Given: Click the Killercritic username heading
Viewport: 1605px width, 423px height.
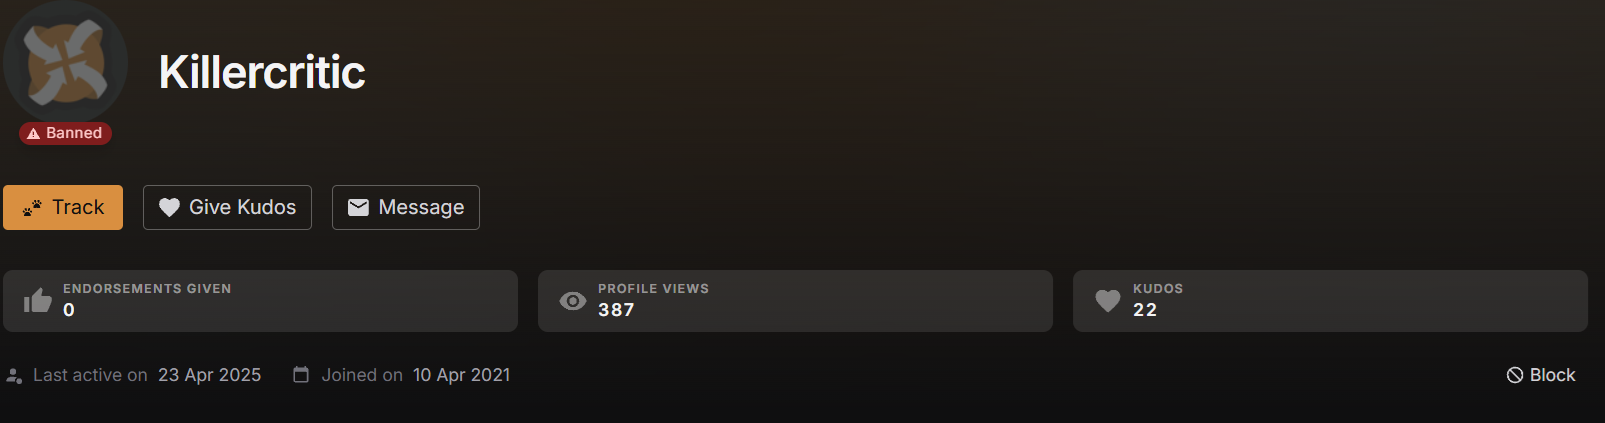Looking at the screenshot, I should coord(262,72).
